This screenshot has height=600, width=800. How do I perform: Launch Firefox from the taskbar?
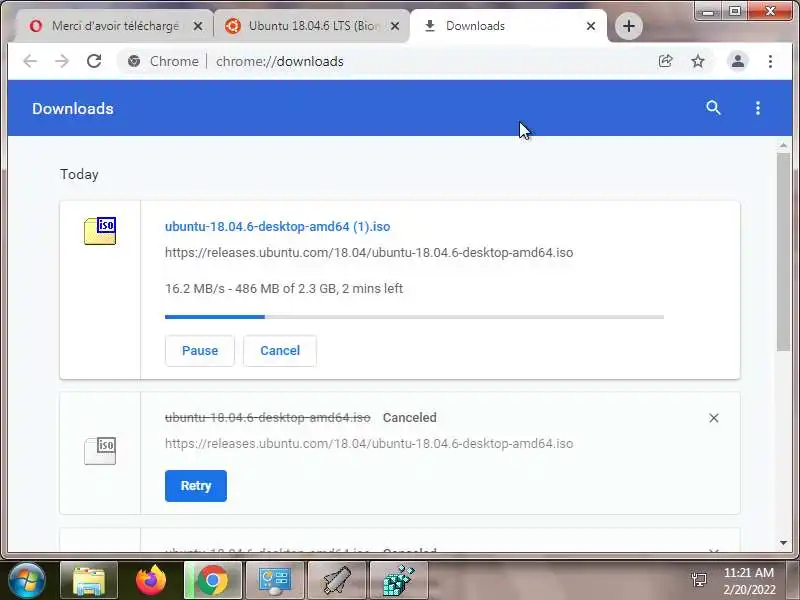(x=151, y=581)
